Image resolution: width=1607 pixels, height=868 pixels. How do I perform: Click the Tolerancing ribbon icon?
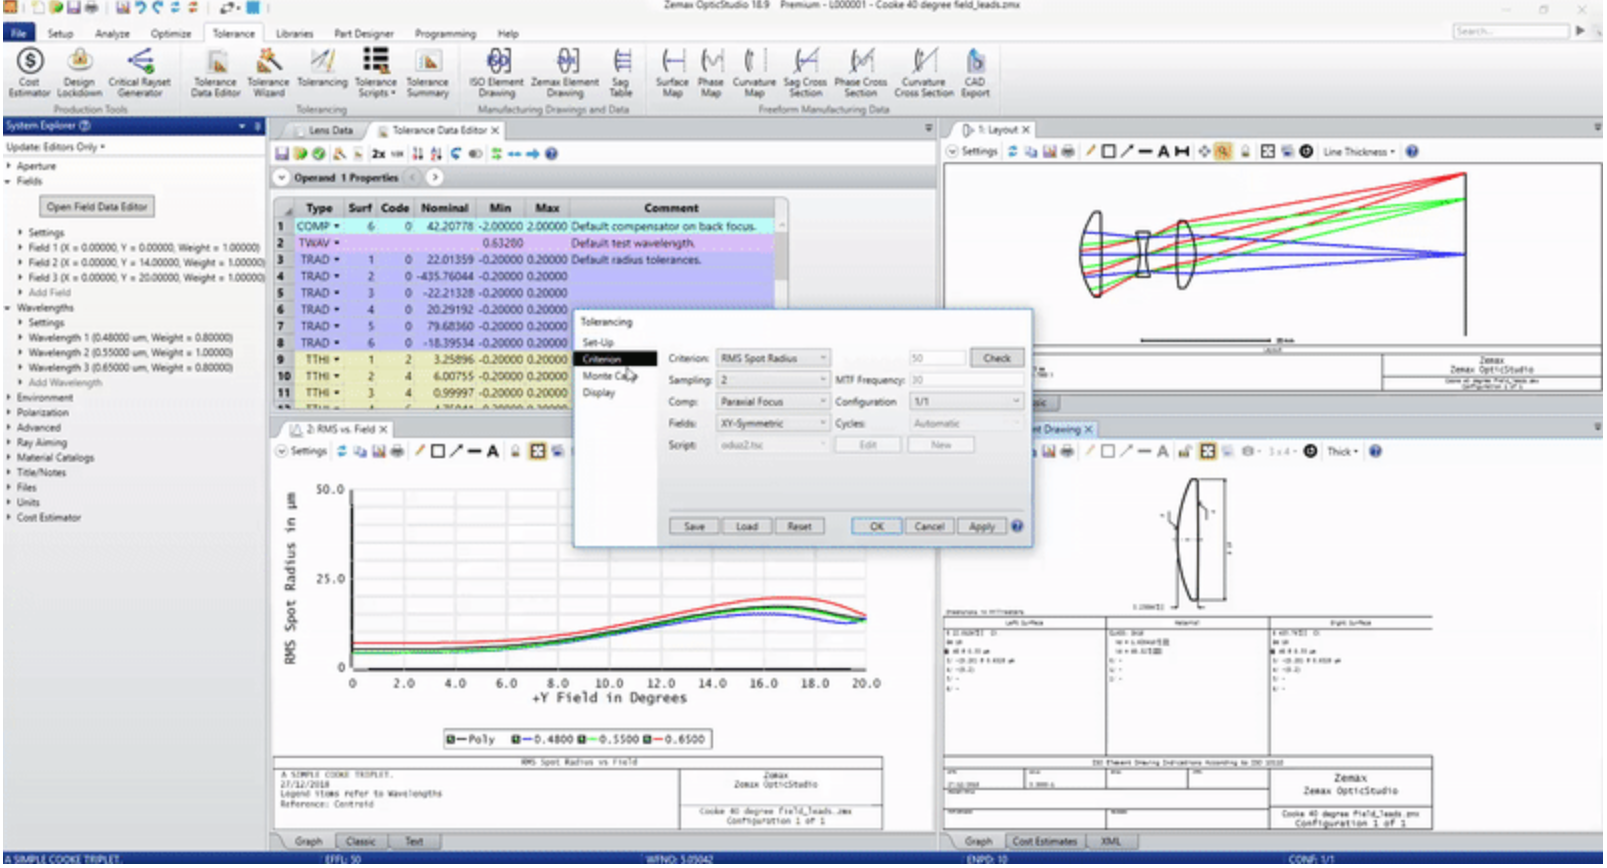click(322, 70)
